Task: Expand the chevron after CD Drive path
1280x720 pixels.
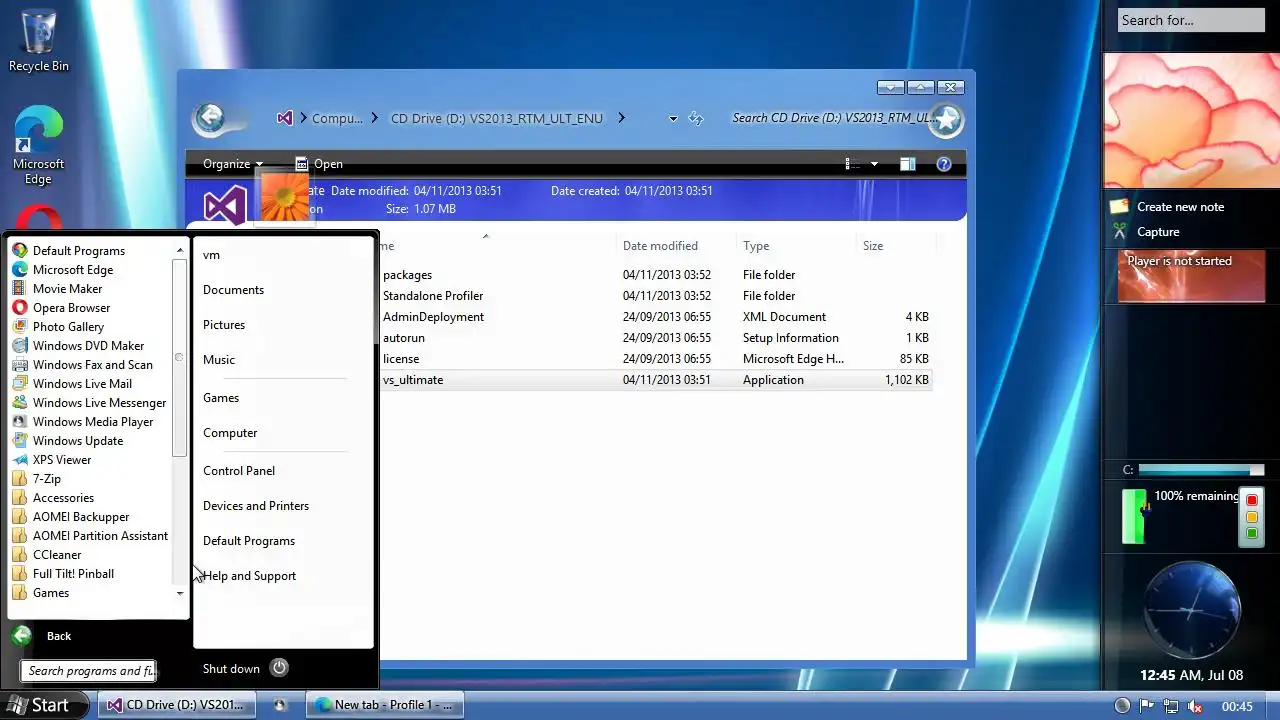Action: [621, 118]
